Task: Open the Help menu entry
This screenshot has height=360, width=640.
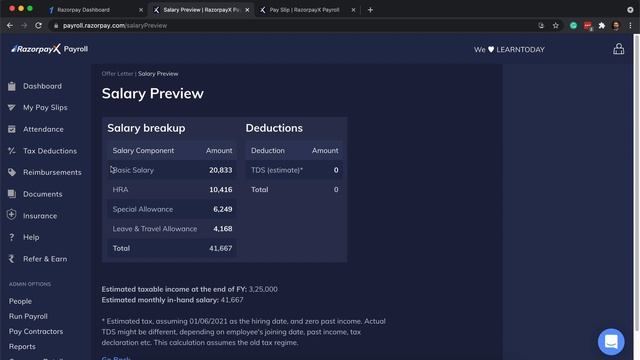Action: coord(31,237)
